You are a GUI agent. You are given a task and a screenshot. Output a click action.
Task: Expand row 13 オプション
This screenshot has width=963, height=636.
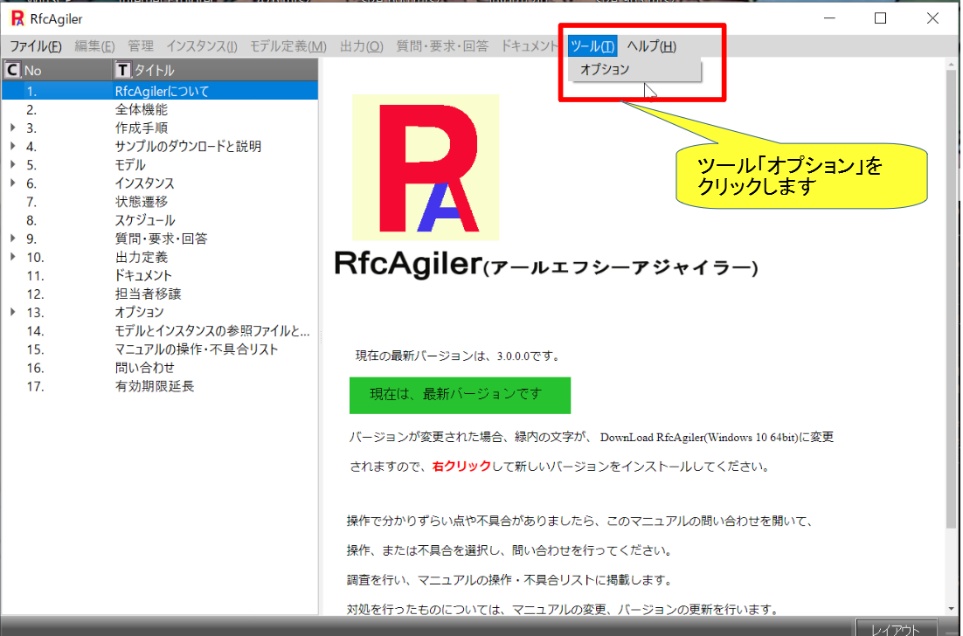click(13, 312)
